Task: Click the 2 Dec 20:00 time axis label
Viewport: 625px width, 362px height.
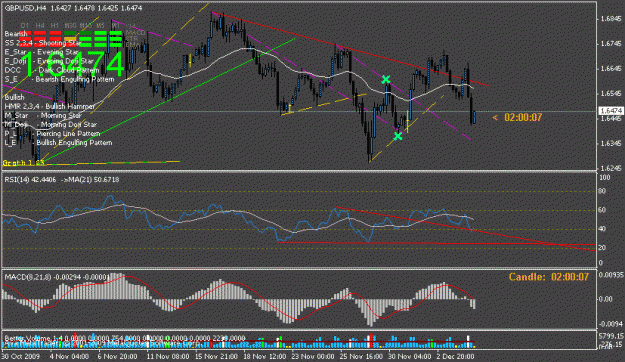Action: point(455,356)
